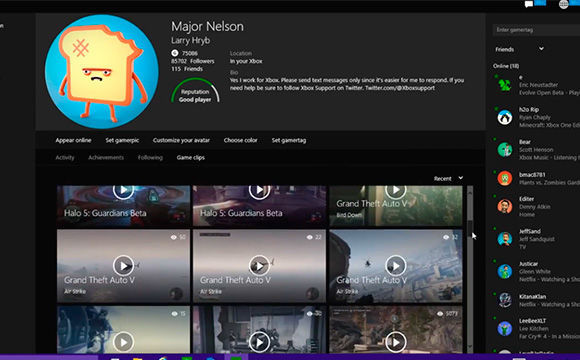Open Justicar's friend avatar
Screen dimensions: 580x360
click(x=505, y=271)
